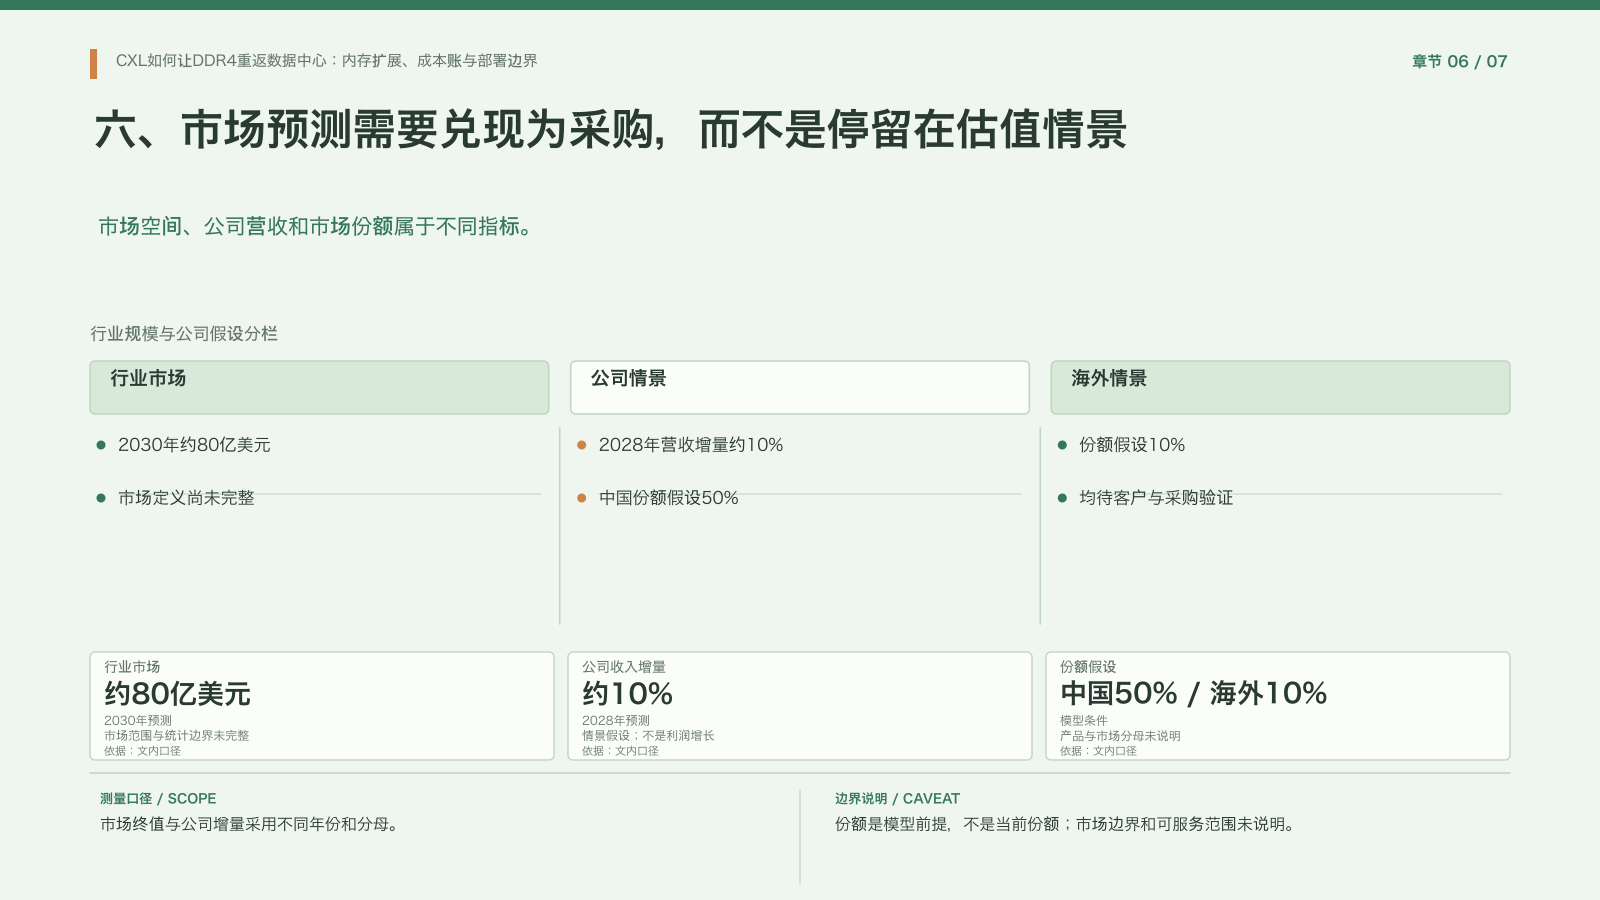1600x900 pixels.
Task: Click card label 公司收入增量
Action: point(624,667)
